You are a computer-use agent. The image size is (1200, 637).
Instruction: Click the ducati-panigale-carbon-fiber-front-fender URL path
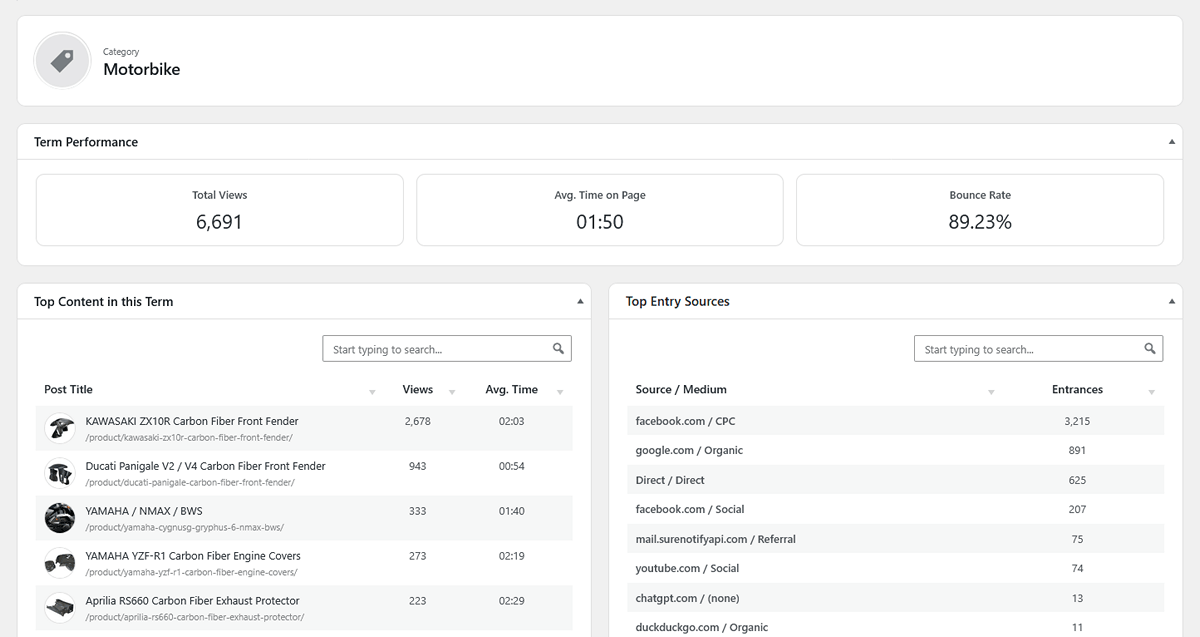pos(190,482)
